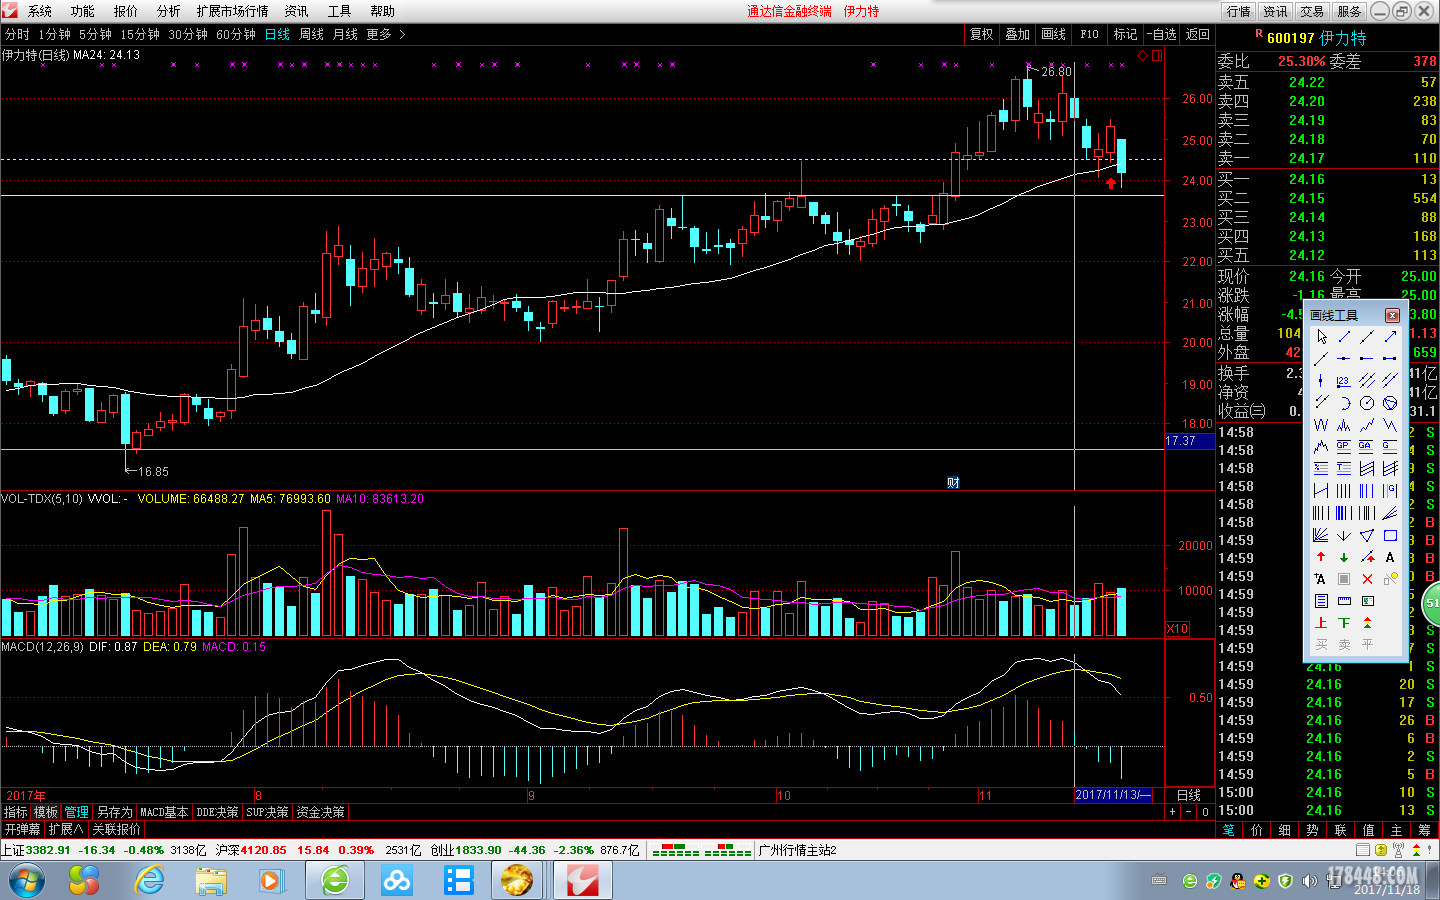
Task: Place a red up arrow marker
Action: pos(1320,557)
